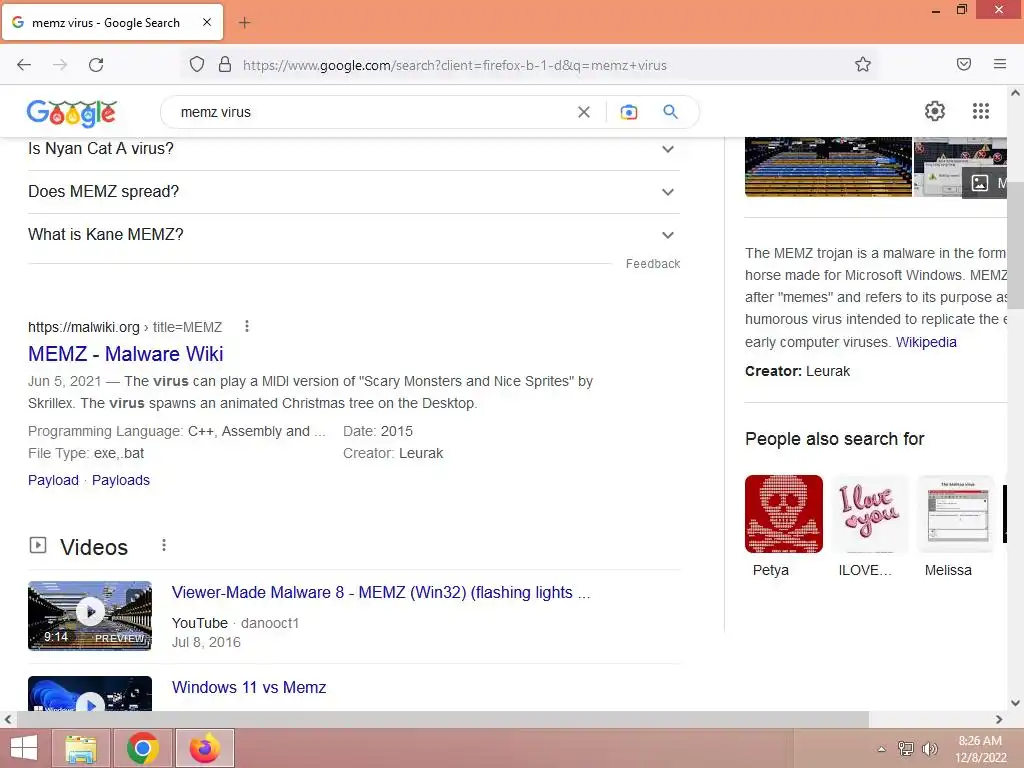1024x768 pixels.
Task: Click the more images icon in panel
Action: 980,184
